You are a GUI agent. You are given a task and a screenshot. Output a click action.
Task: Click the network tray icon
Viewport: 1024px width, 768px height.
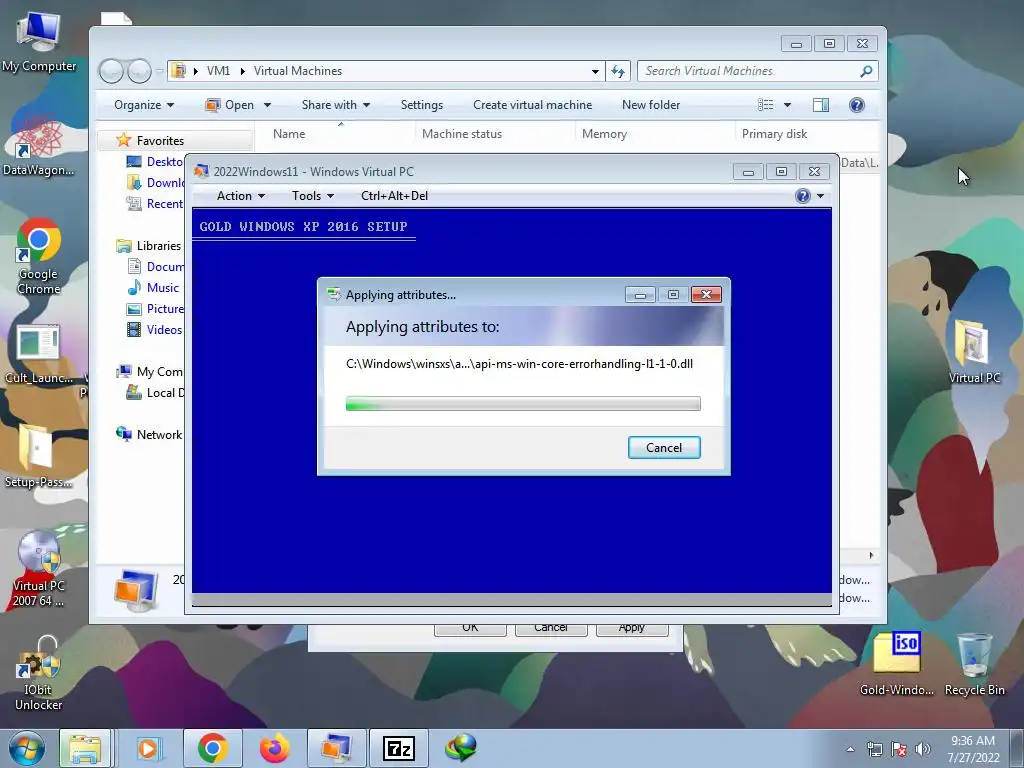click(x=874, y=749)
